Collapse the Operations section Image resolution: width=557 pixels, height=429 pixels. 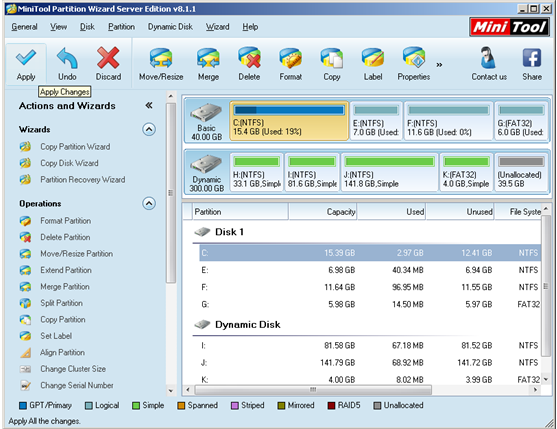pyautogui.click(x=149, y=203)
